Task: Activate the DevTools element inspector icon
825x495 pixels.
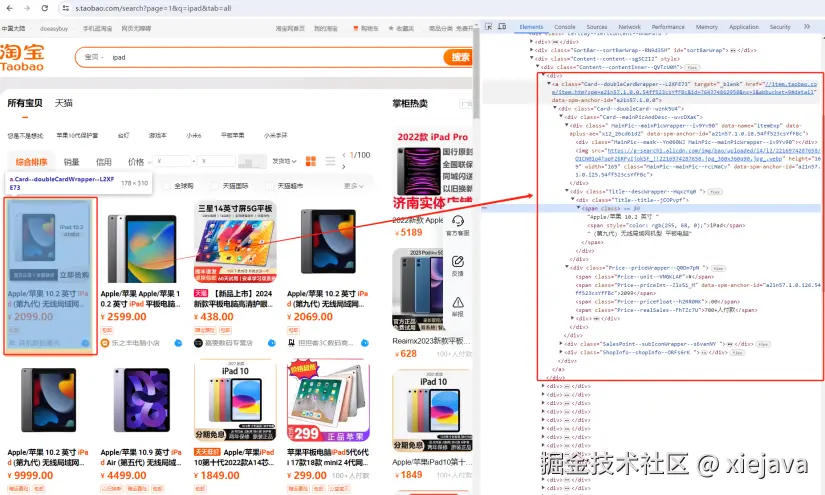Action: (488, 26)
